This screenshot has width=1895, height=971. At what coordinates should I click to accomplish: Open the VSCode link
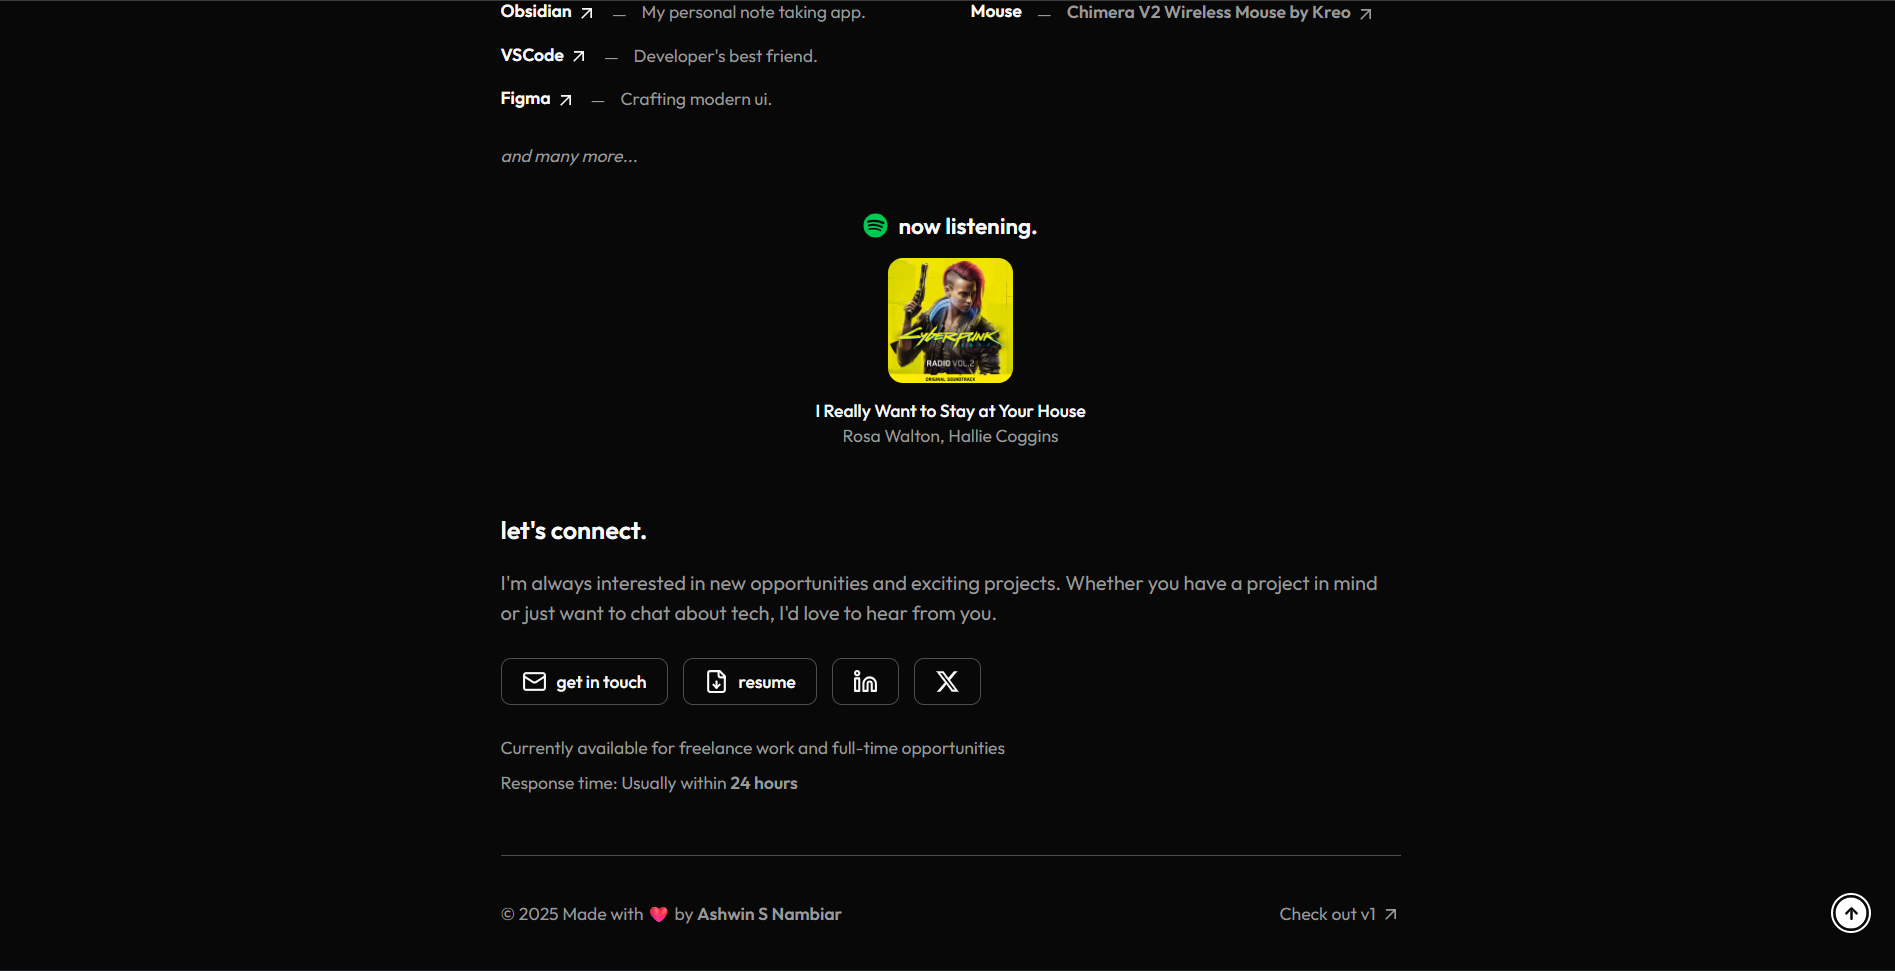pos(532,56)
